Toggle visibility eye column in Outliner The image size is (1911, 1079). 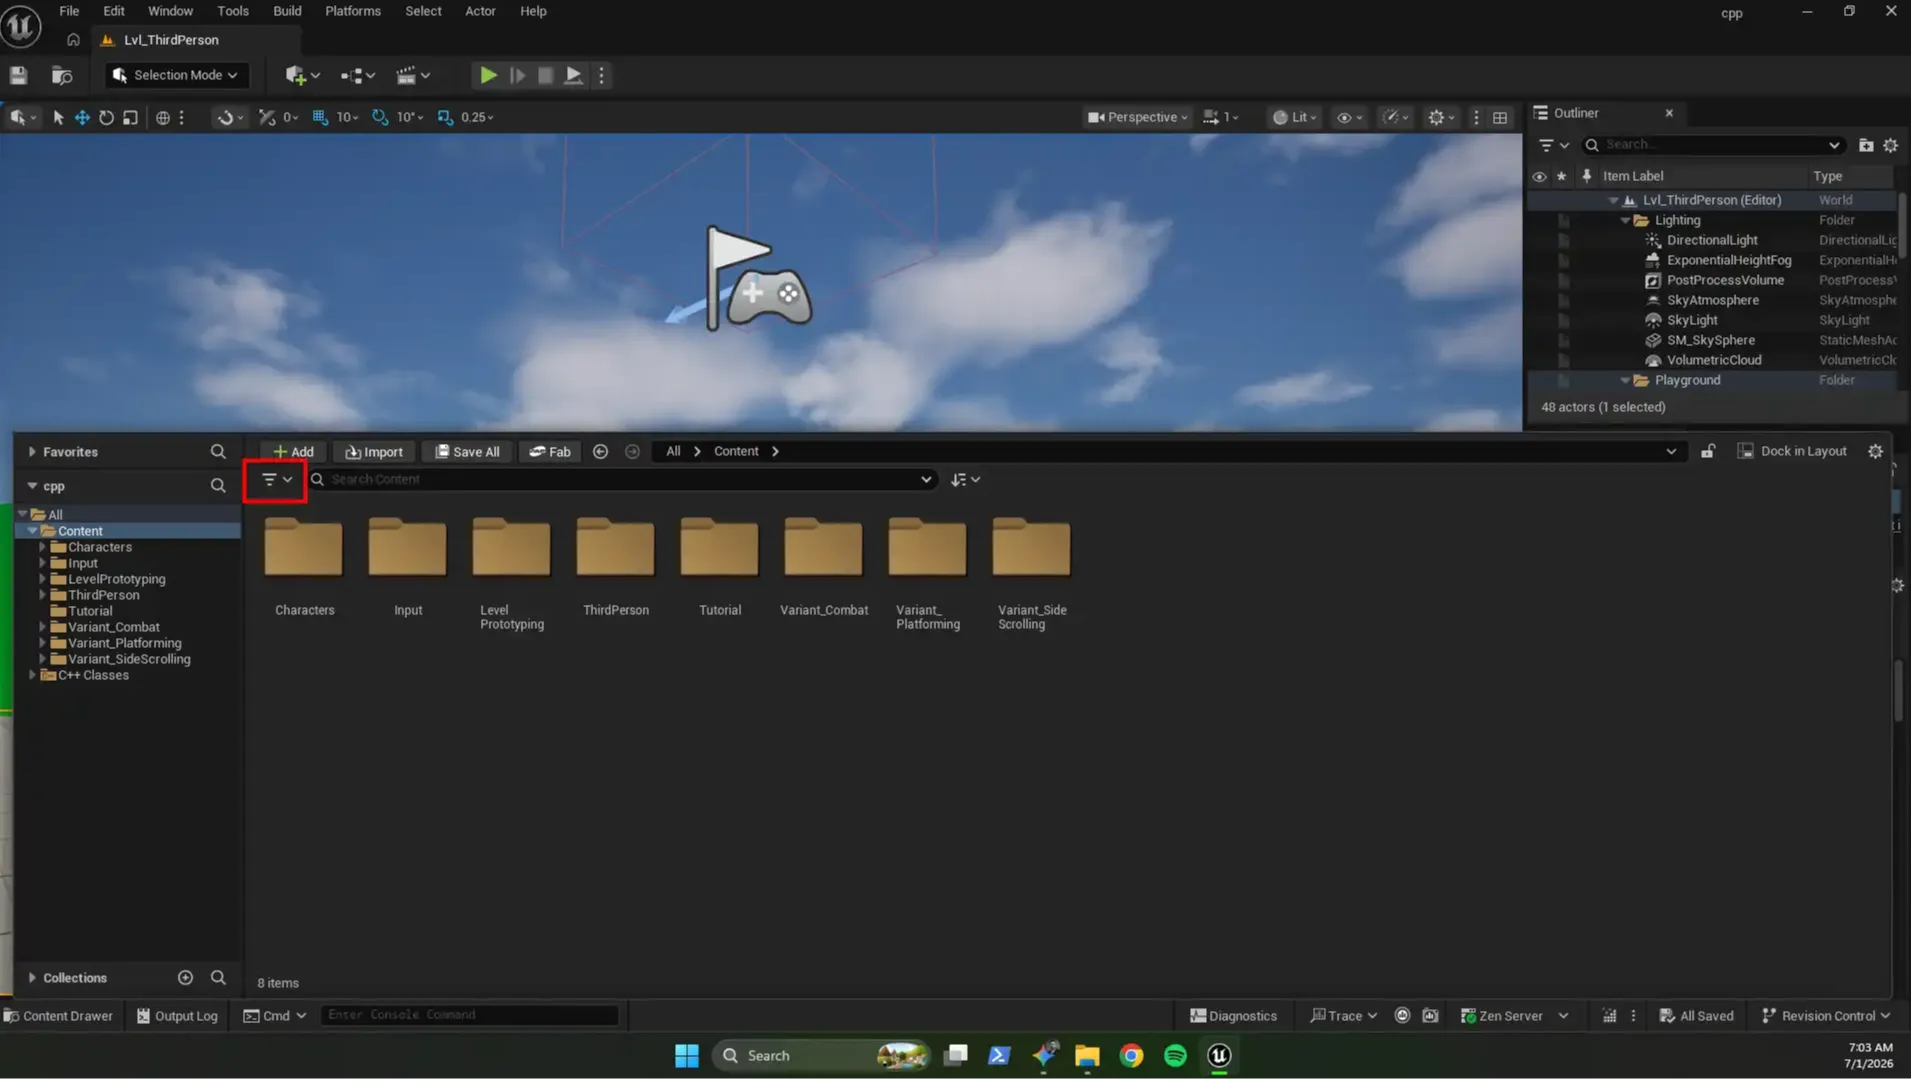(1539, 176)
